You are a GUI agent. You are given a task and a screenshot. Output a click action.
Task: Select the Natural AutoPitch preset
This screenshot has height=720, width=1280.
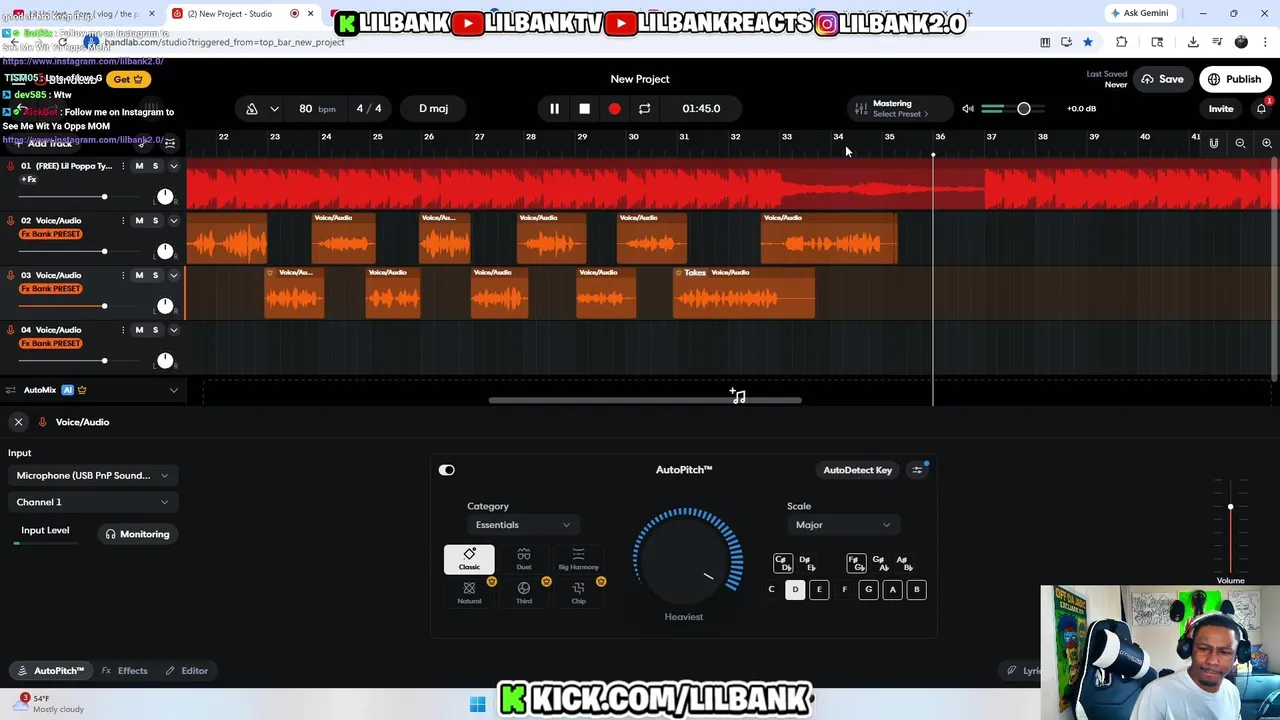tap(469, 593)
